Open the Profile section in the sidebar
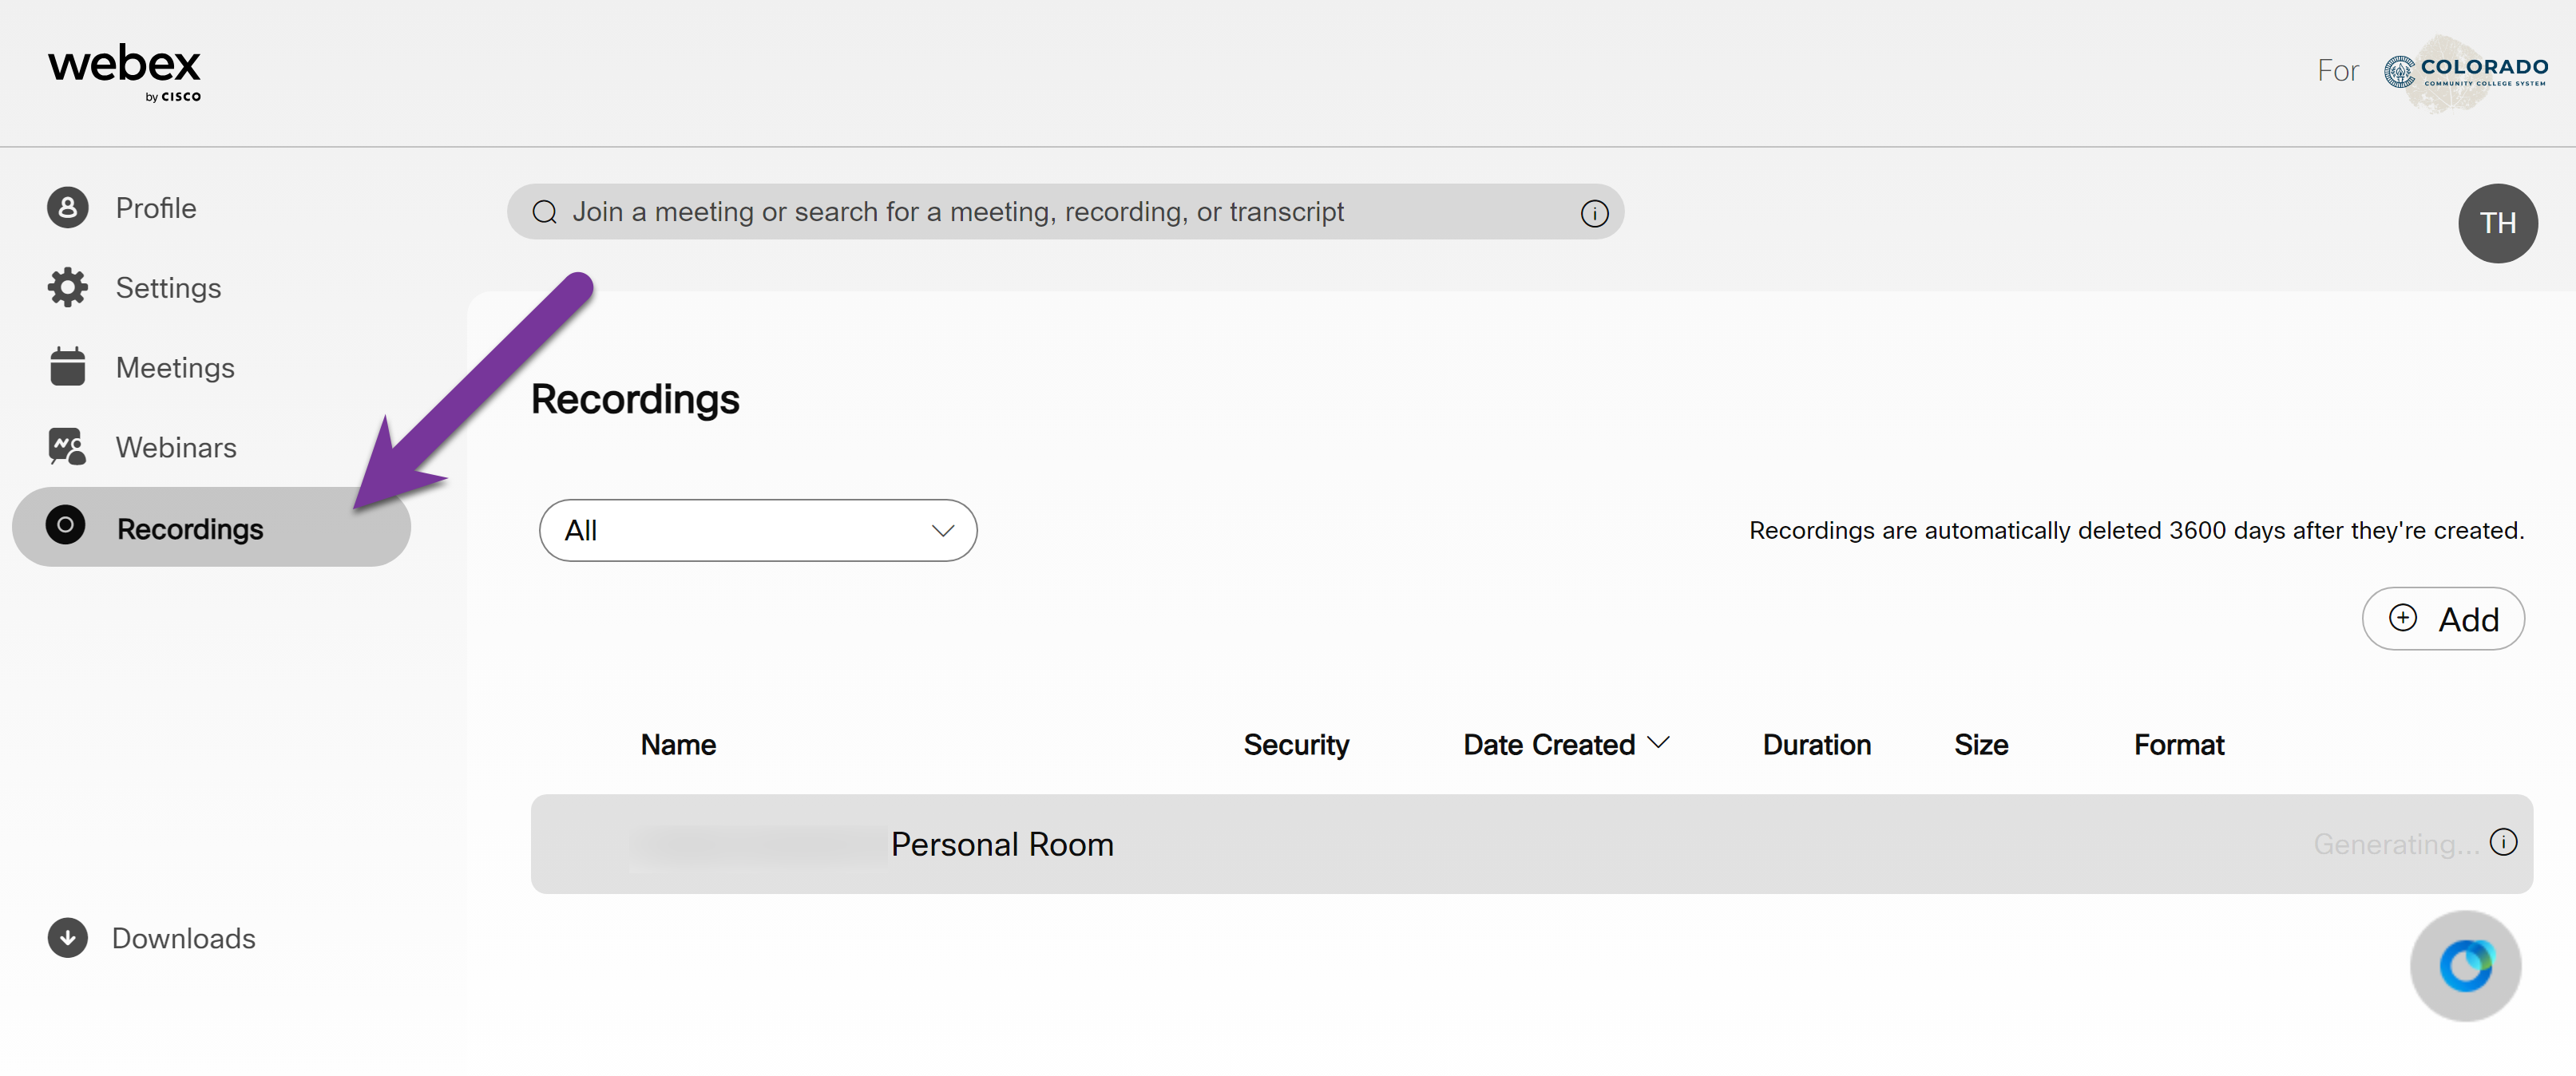Screen dimensions: 2576x1076 pyautogui.click(x=156, y=208)
